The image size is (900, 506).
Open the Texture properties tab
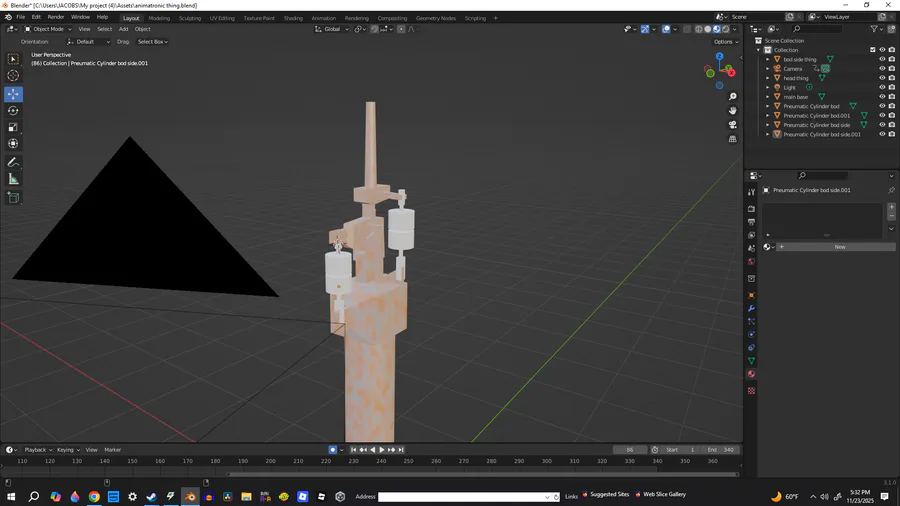751,391
